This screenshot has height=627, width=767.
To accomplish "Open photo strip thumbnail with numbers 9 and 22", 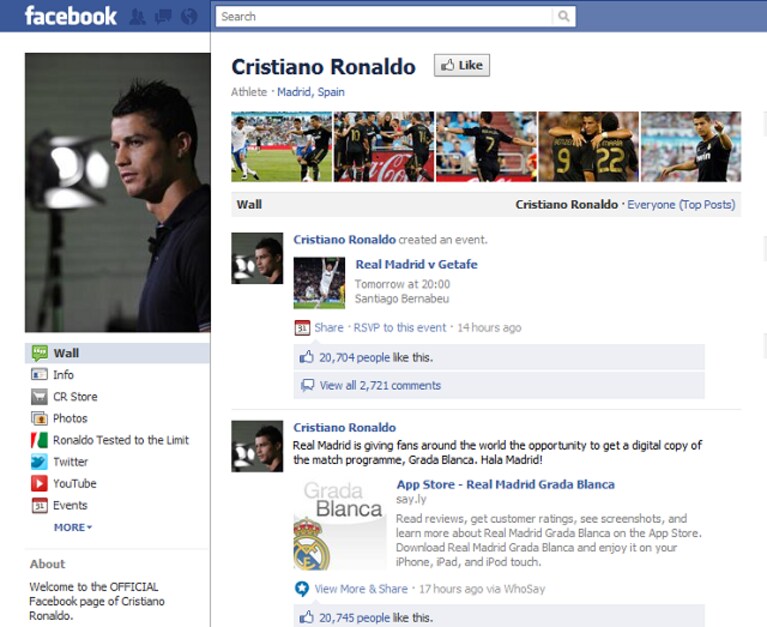I will 588,147.
